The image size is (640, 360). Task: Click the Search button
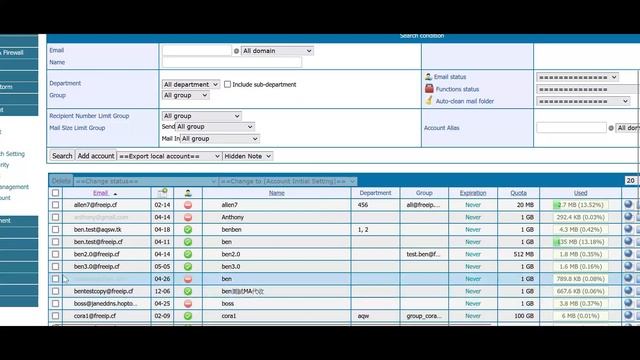(x=62, y=156)
